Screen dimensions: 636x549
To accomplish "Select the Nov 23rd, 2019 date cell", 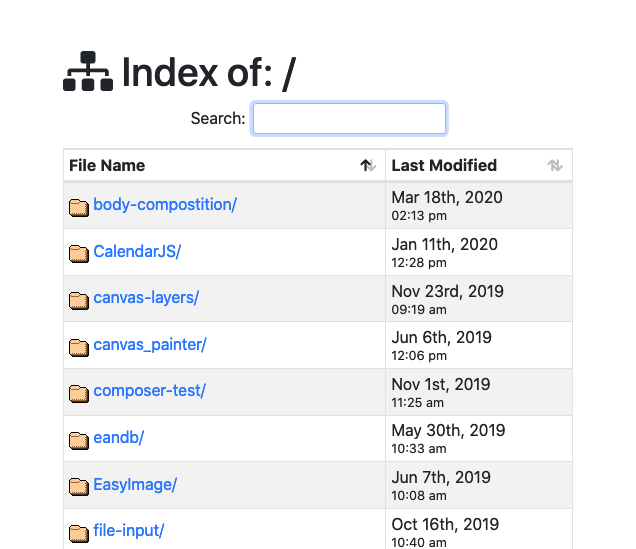I will tap(479, 299).
